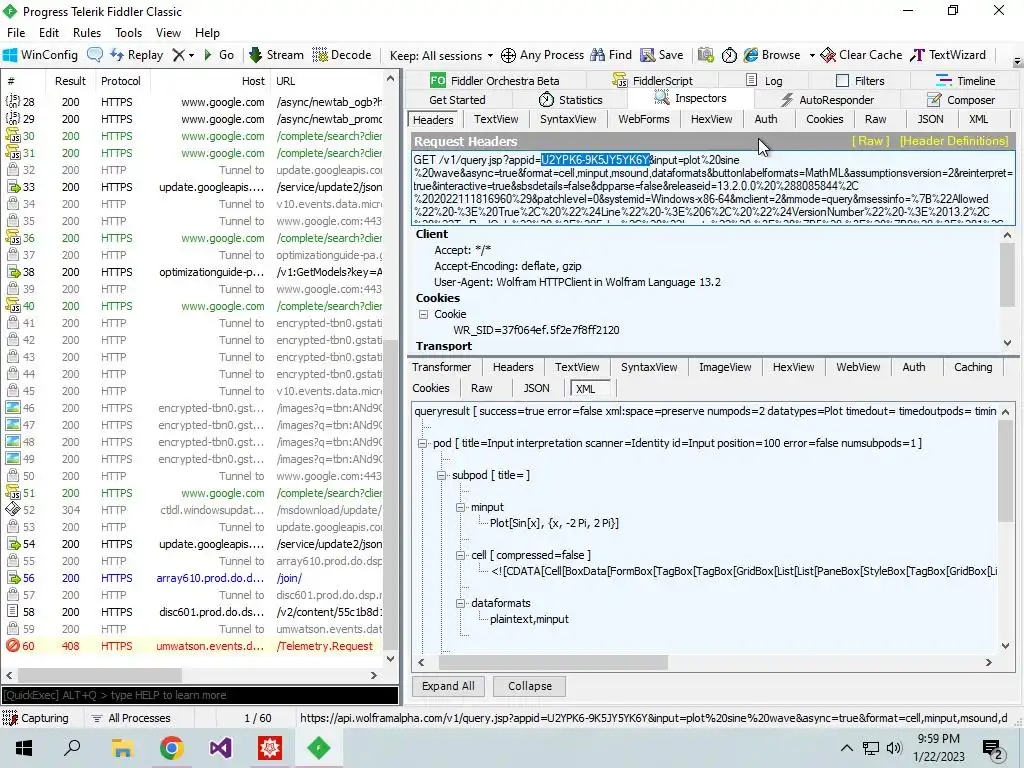Open the File menu
Screen dimensions: 1024x768
[16, 33]
